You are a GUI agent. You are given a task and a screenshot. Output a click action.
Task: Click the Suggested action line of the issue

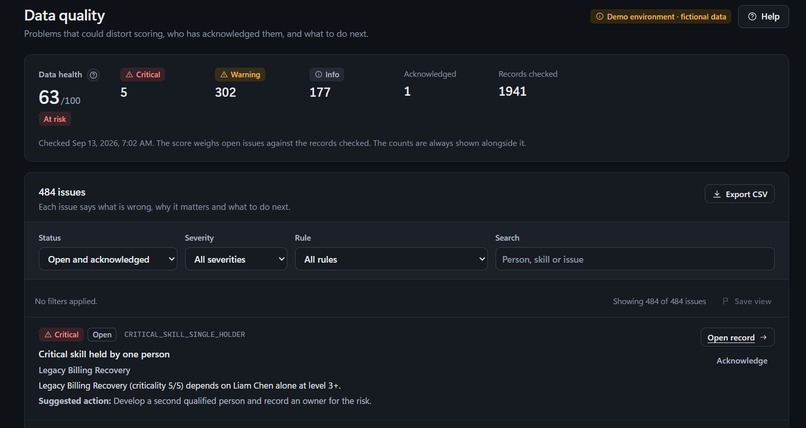pyautogui.click(x=205, y=401)
